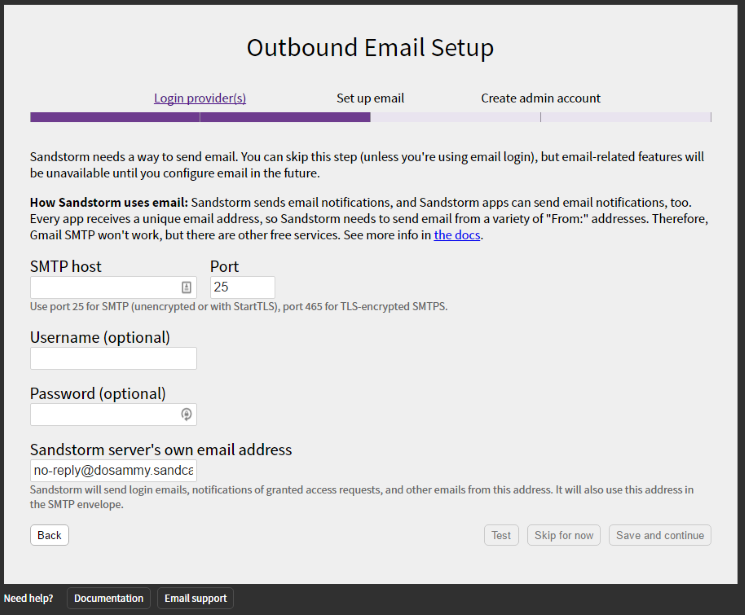Click the Back button
The image size is (745, 615).
pos(49,535)
